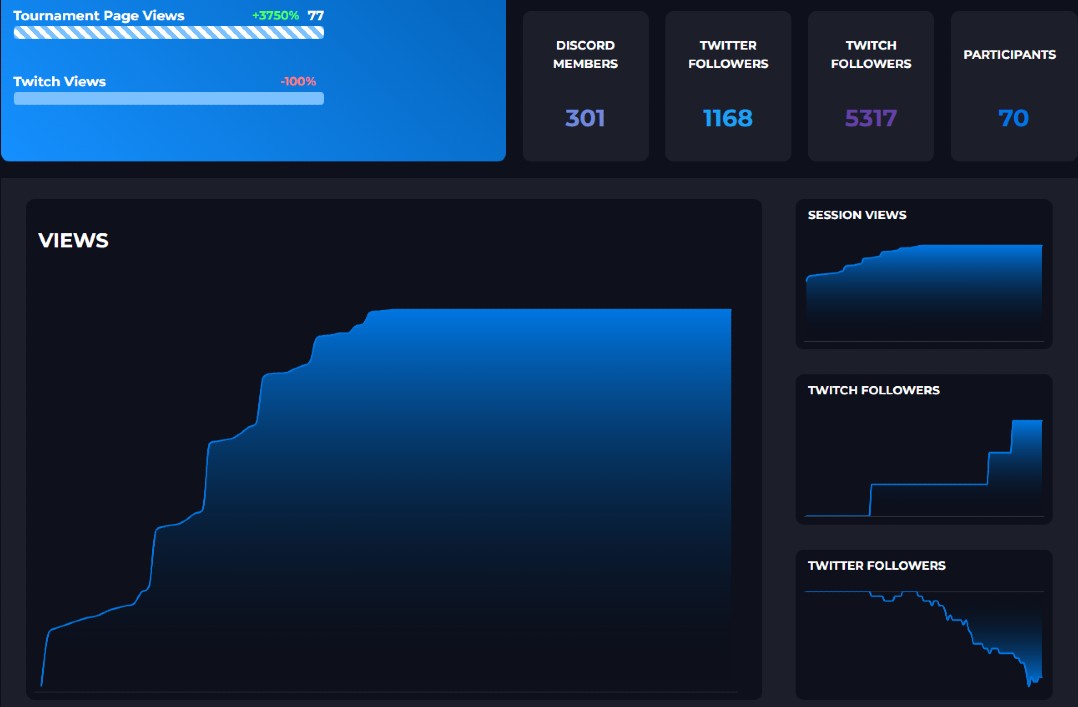Open the Twitch Followers step chart
The height and width of the screenshot is (707, 1078).
click(x=924, y=468)
